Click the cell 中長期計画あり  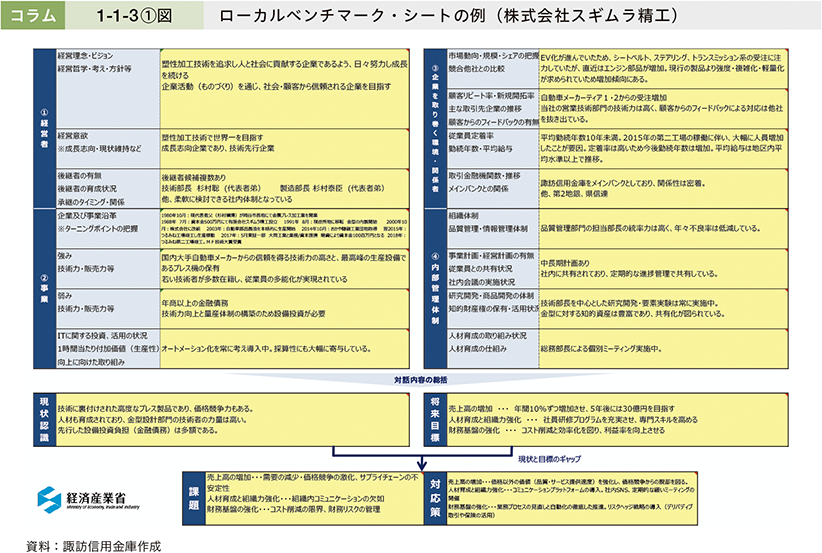pyautogui.click(x=565, y=263)
